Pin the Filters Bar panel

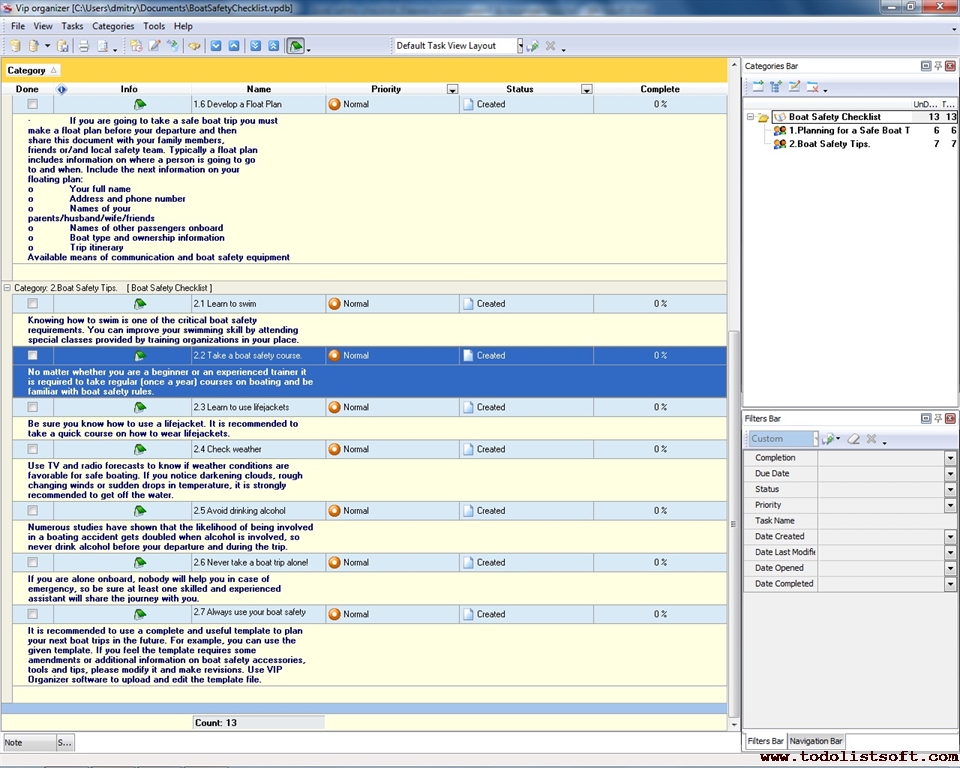[x=937, y=418]
